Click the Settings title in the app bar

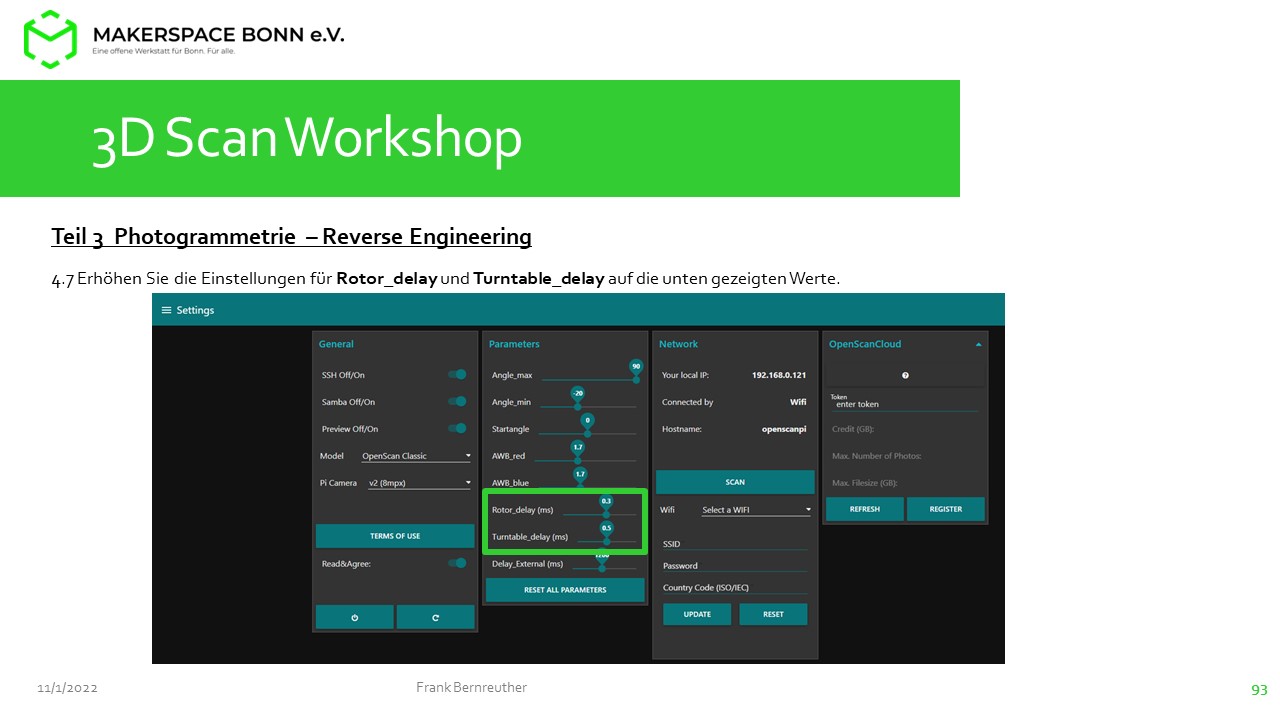tap(195, 310)
